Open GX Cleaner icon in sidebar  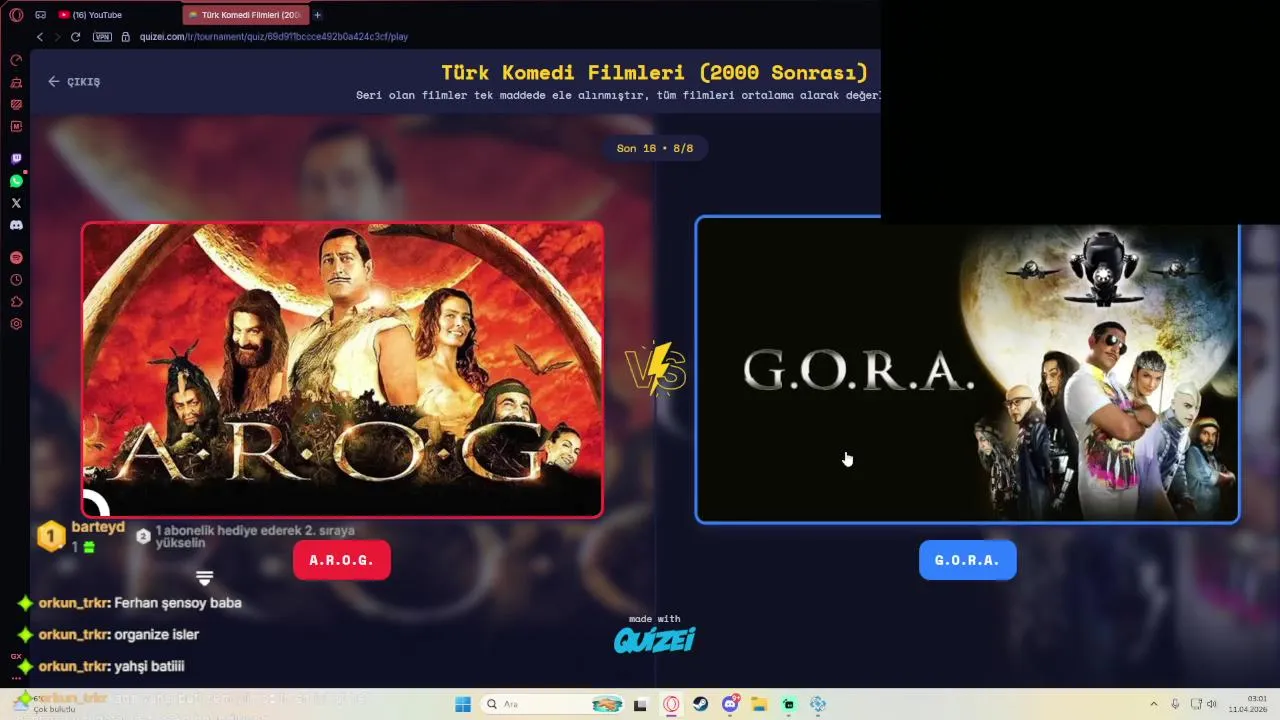coord(16,83)
